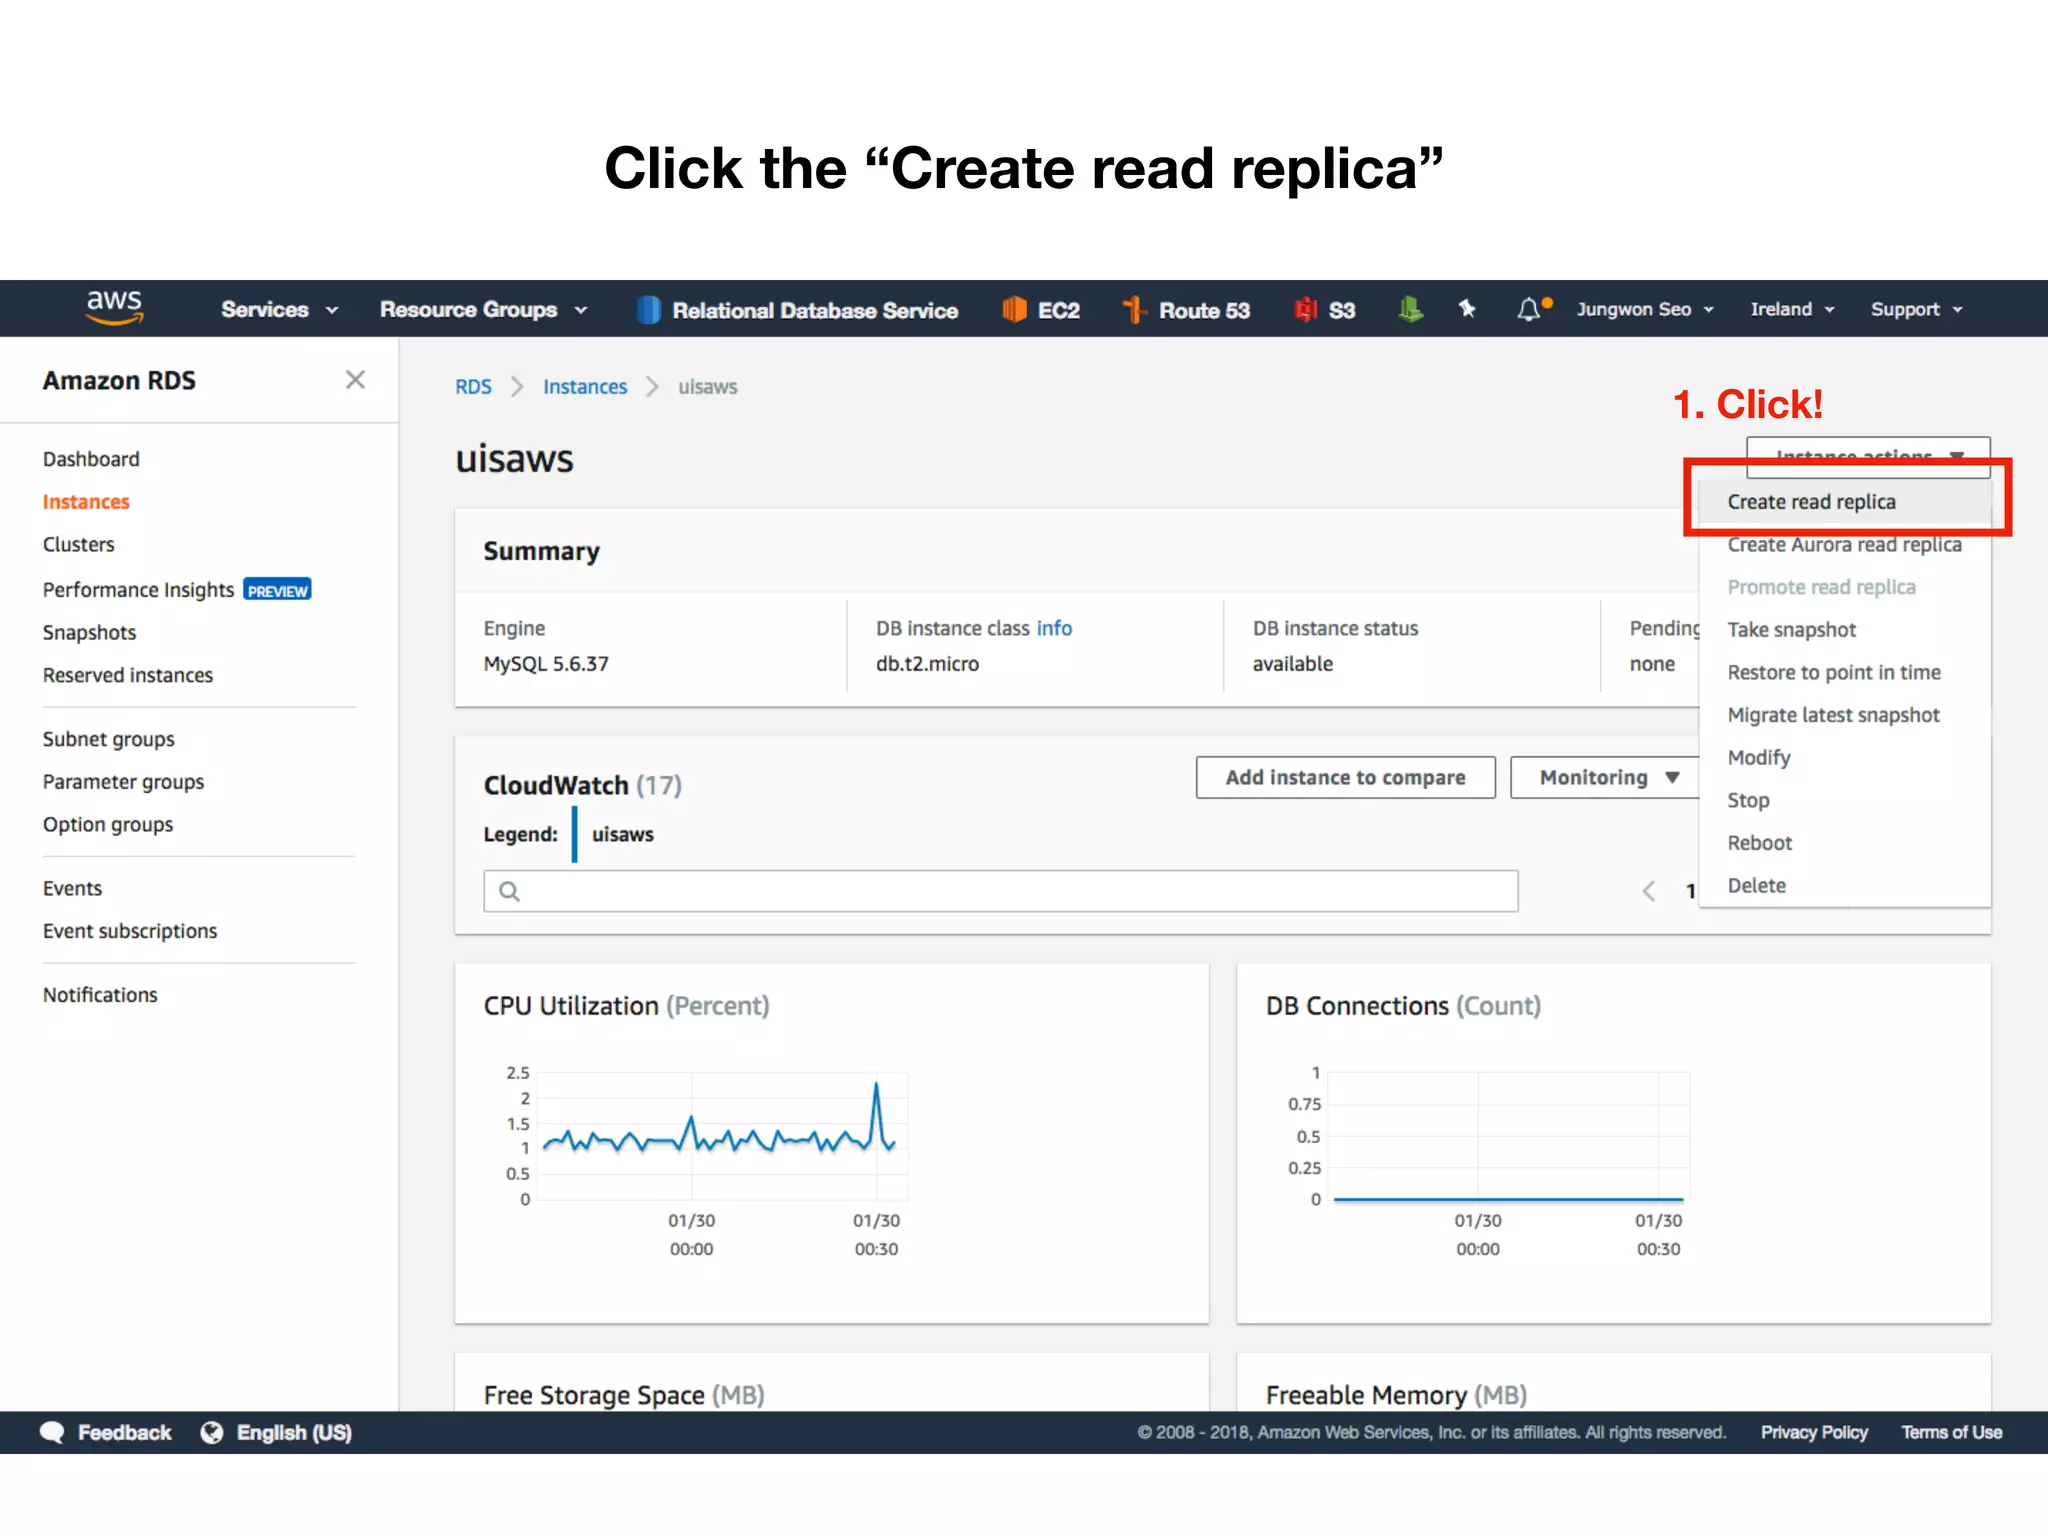This screenshot has width=2048, height=1536.
Task: Click the CloudWatch metrics search field
Action: pyautogui.click(x=1001, y=891)
